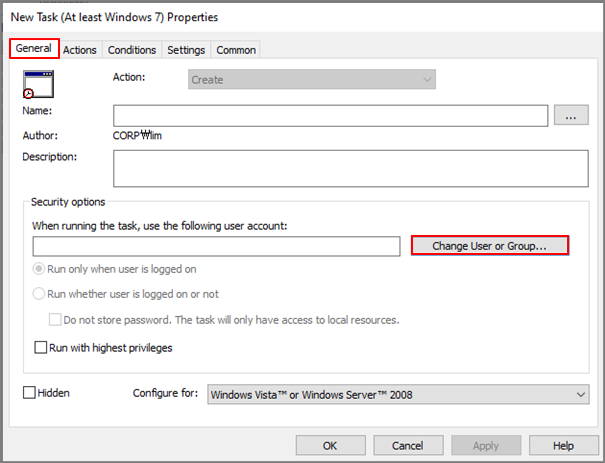Open the Common tab
Image resolution: width=605 pixels, height=463 pixels.
click(x=236, y=50)
